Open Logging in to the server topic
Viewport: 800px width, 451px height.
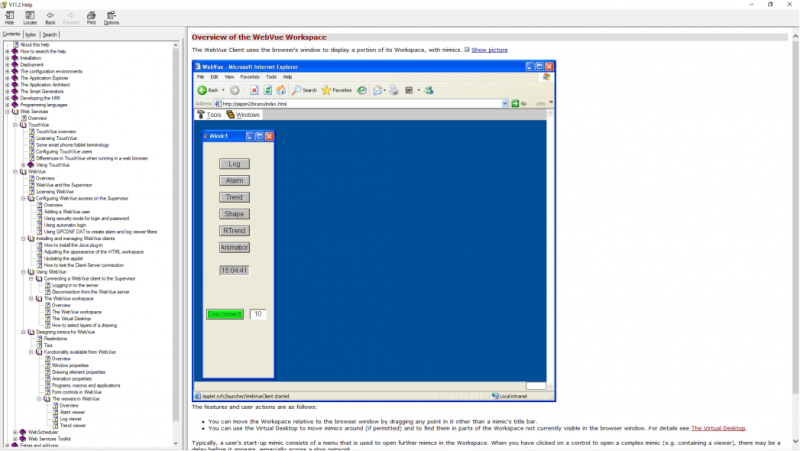(x=75, y=285)
